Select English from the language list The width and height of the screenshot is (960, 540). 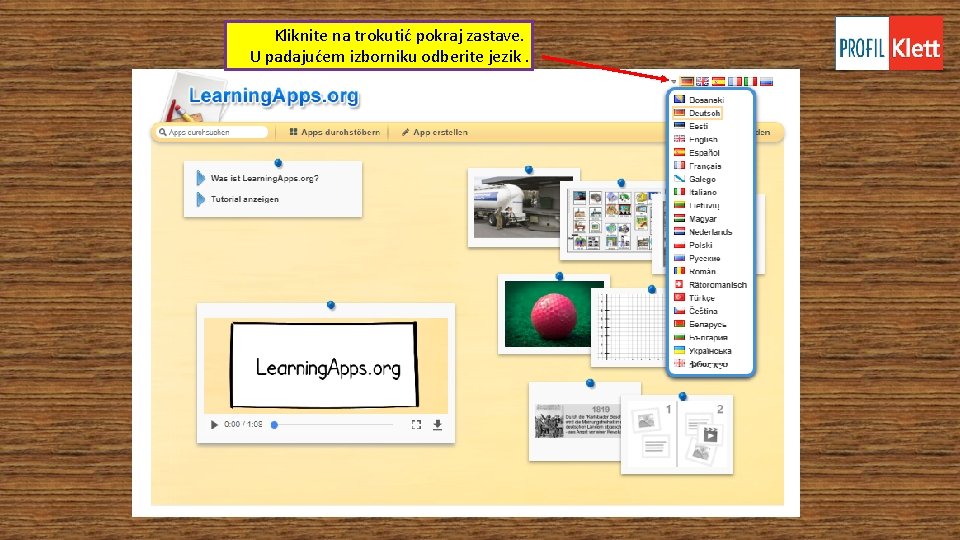click(696, 140)
